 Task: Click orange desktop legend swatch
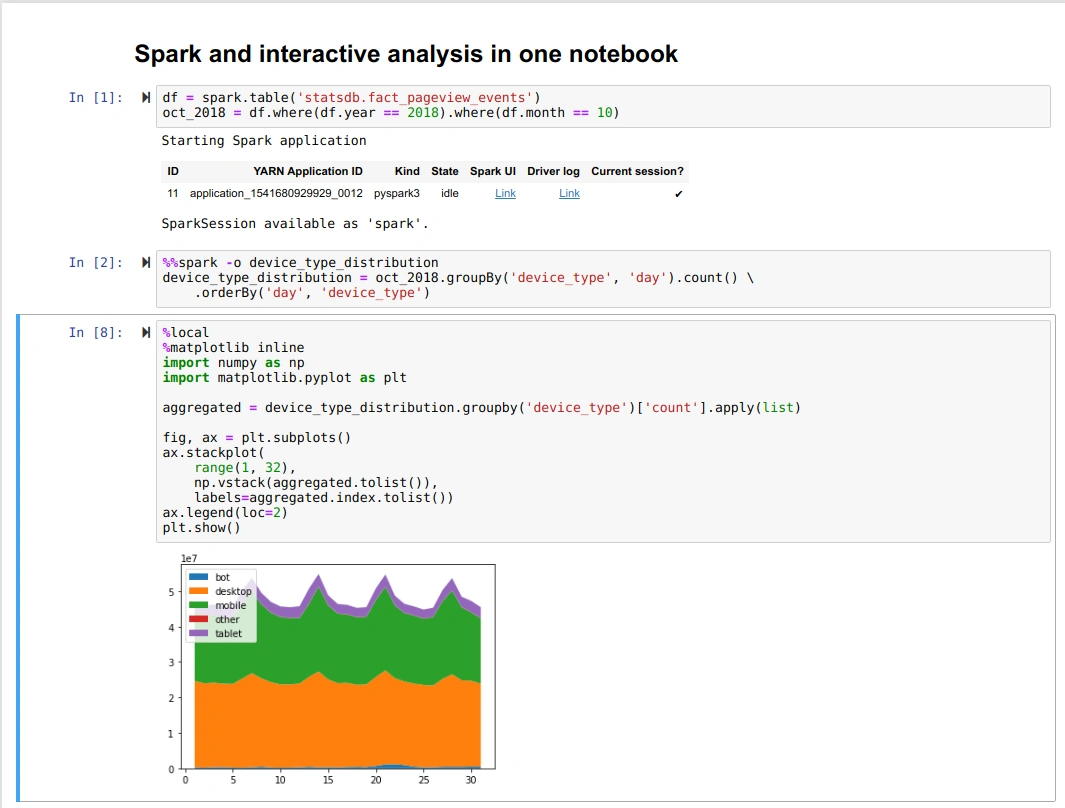click(198, 591)
